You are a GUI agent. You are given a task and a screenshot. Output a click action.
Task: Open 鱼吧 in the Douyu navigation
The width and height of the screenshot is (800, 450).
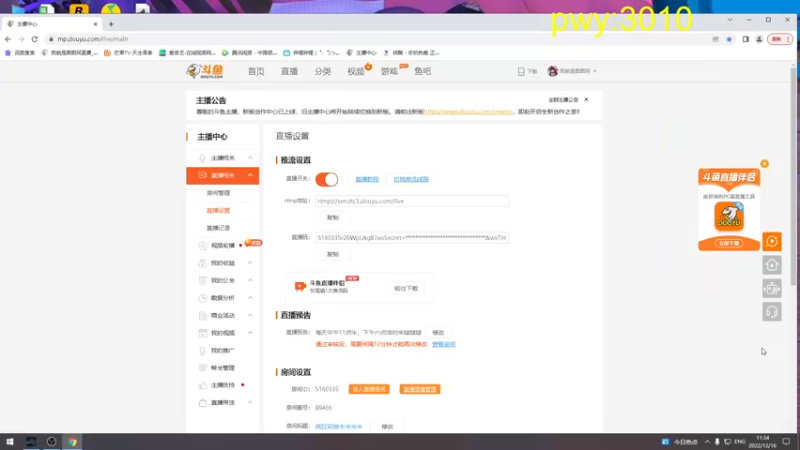pyautogui.click(x=422, y=71)
